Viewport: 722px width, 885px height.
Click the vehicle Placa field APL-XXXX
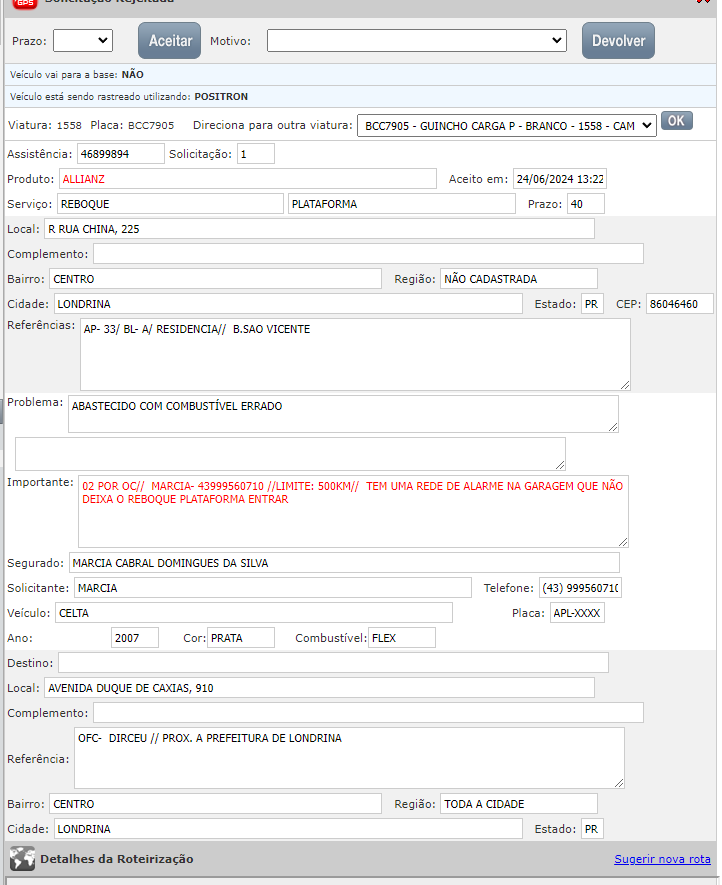click(577, 612)
